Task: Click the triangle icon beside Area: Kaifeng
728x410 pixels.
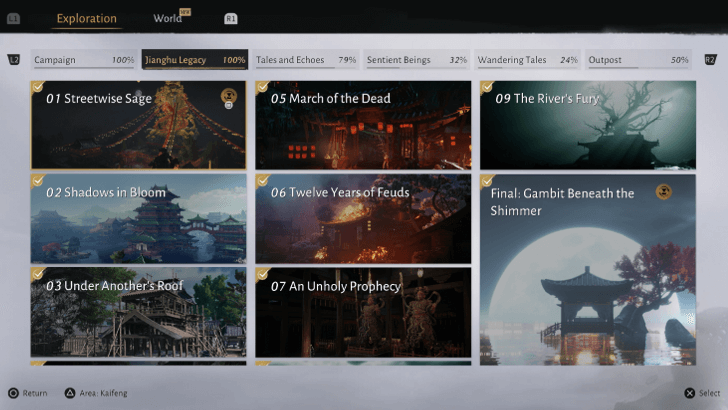Action: (x=71, y=393)
